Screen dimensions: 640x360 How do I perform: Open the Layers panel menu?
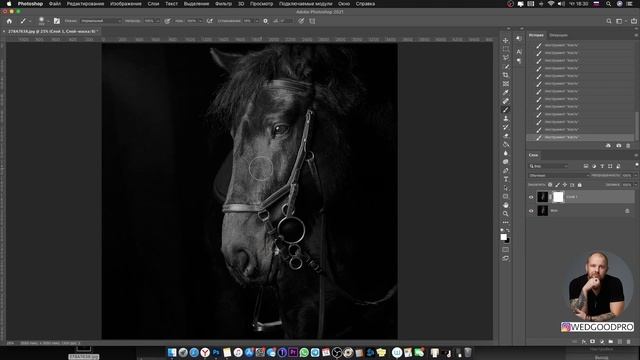[636, 156]
